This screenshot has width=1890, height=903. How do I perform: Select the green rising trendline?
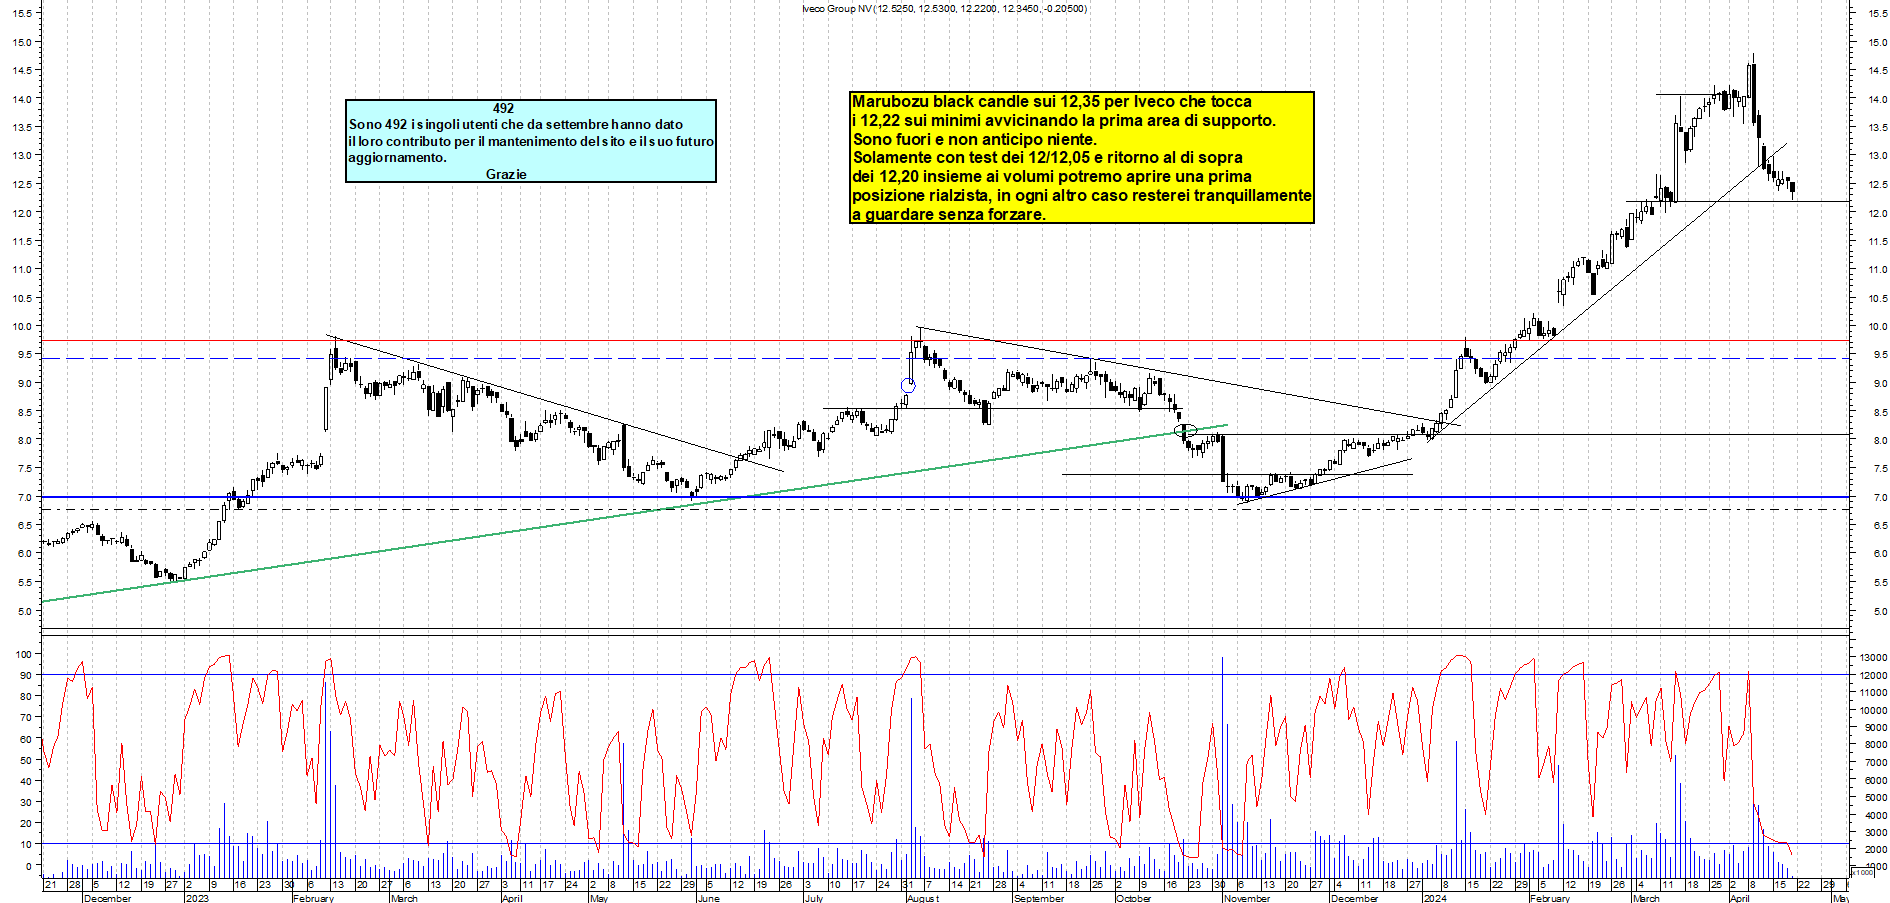635,513
